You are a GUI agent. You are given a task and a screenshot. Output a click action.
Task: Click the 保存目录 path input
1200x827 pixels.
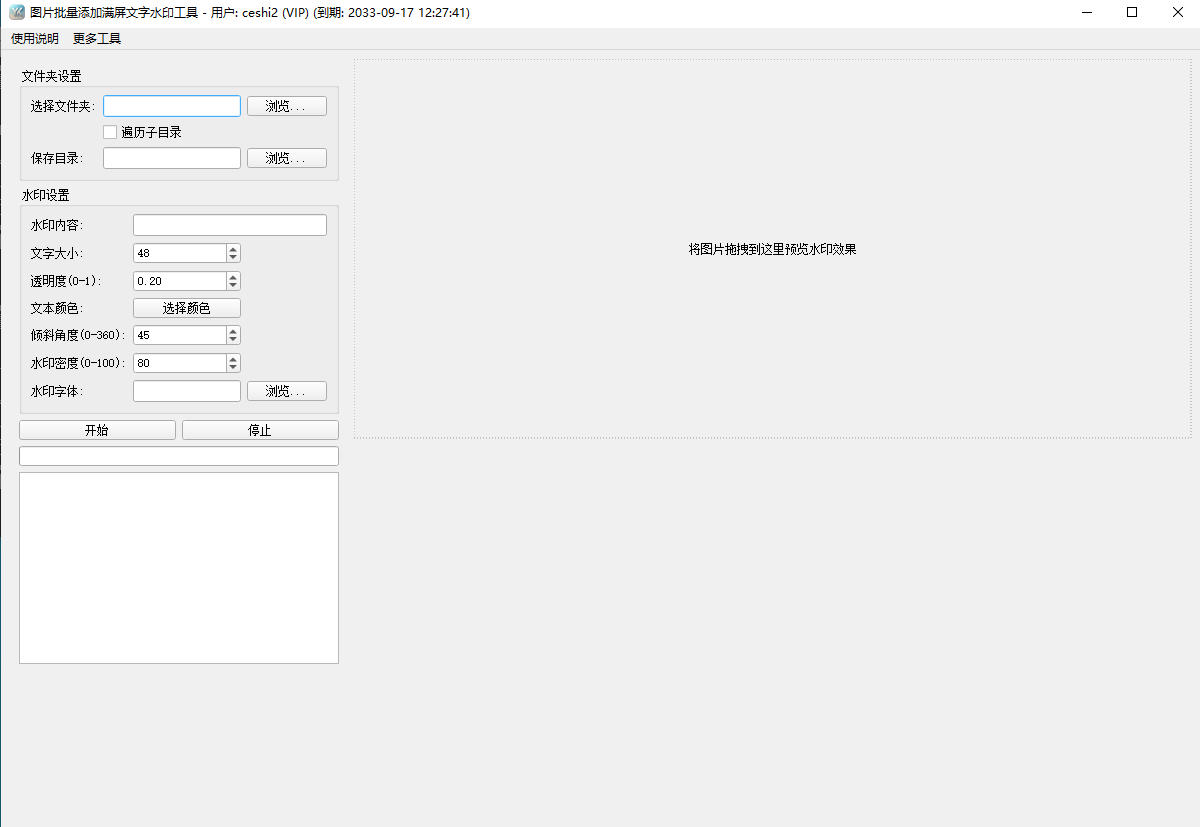(171, 158)
